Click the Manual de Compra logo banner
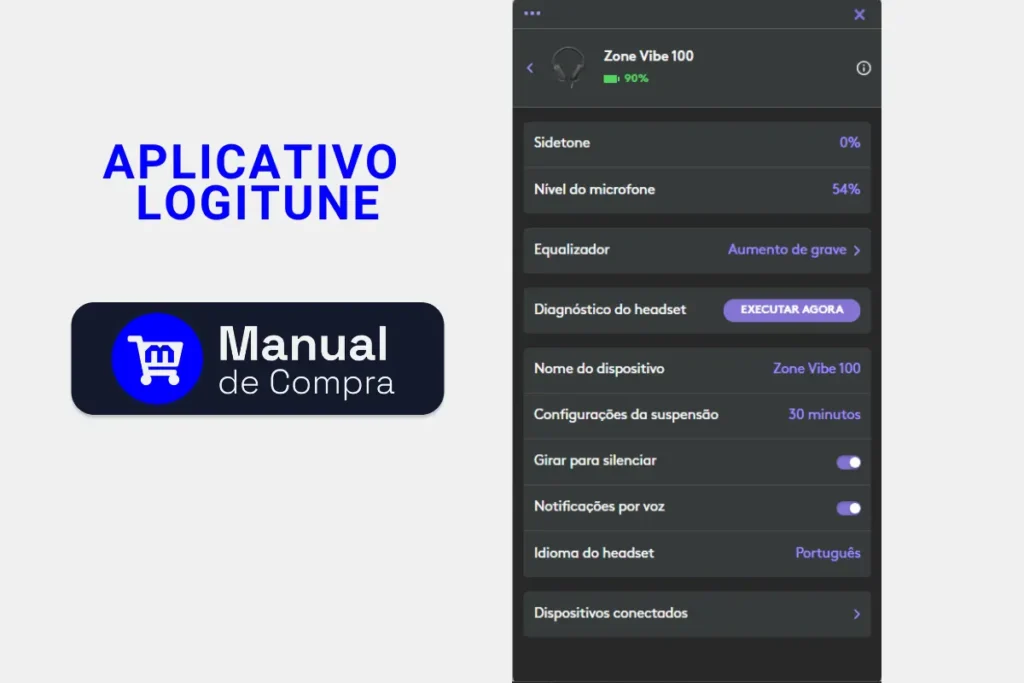 click(x=257, y=358)
